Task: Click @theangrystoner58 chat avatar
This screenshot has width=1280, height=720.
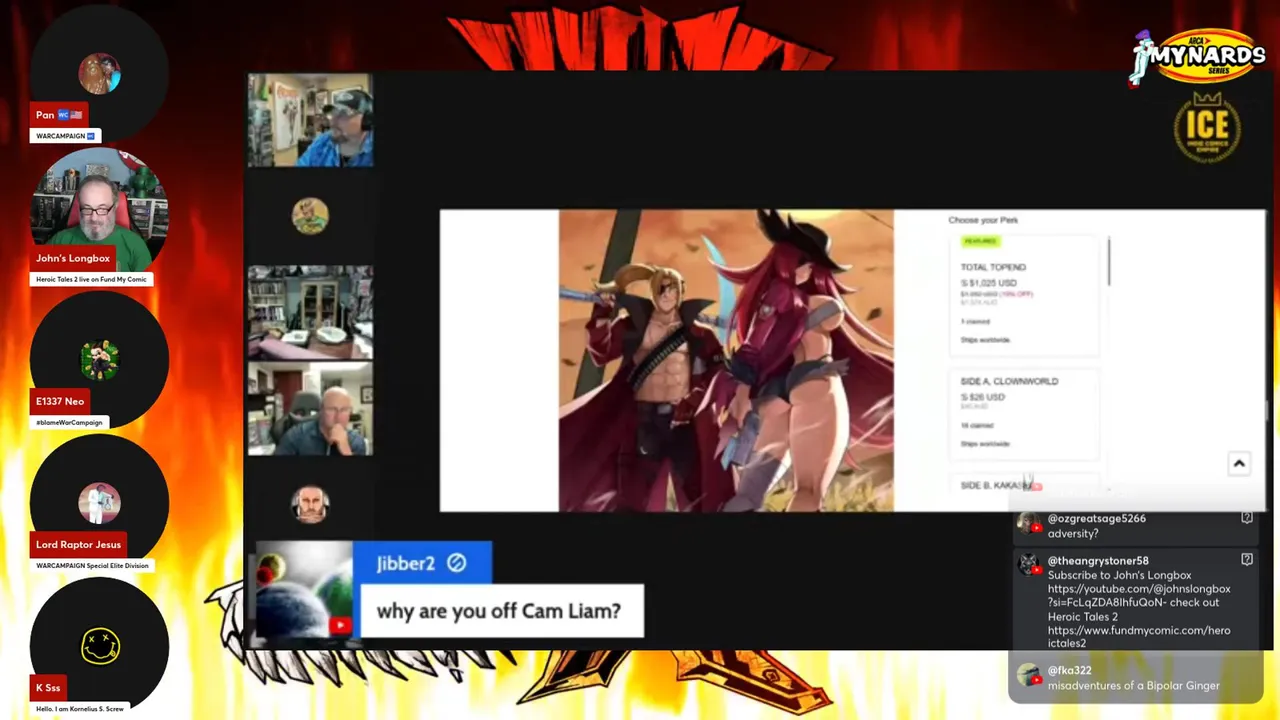Action: (x=1028, y=565)
